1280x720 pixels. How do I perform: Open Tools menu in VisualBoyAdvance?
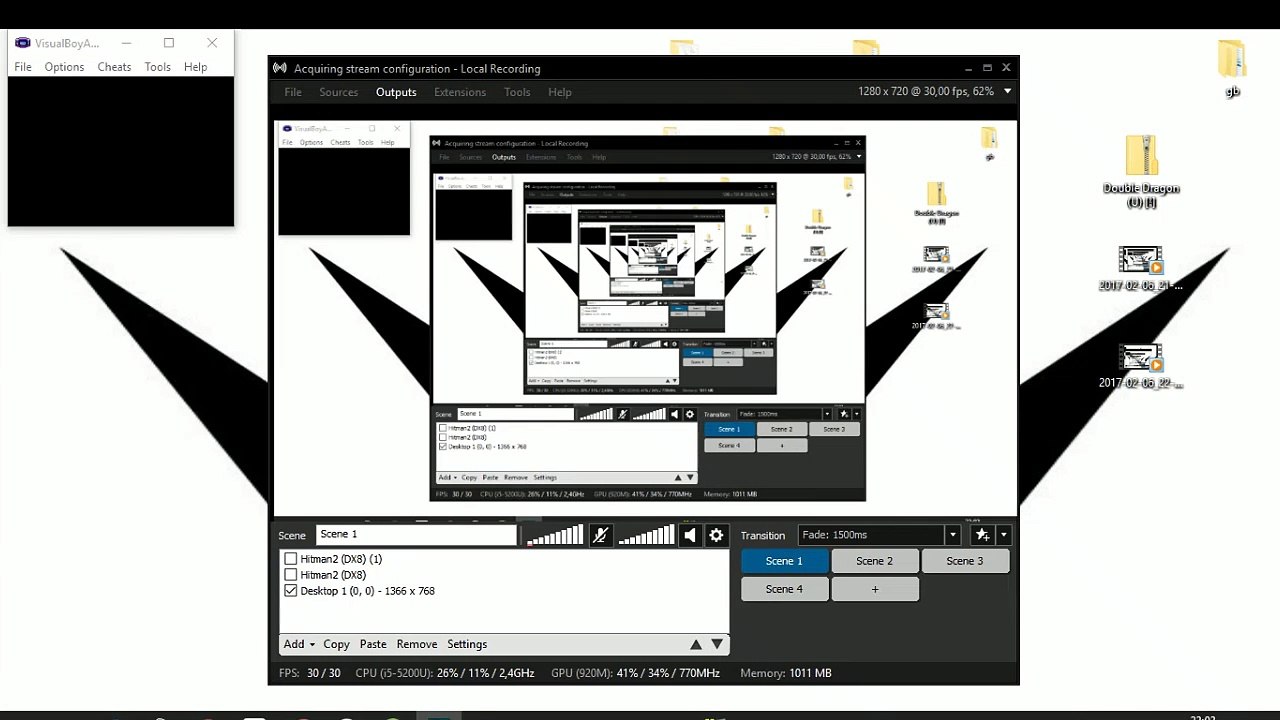pyautogui.click(x=158, y=67)
